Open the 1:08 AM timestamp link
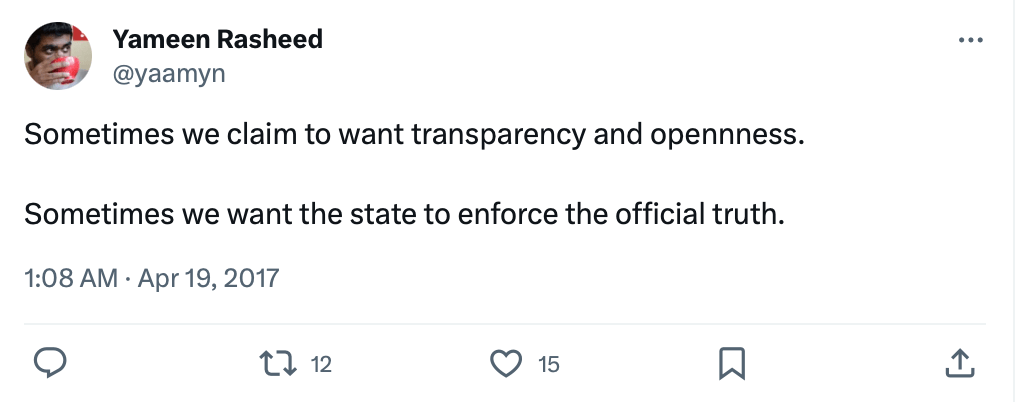This screenshot has width=1018, height=402. click(x=70, y=277)
